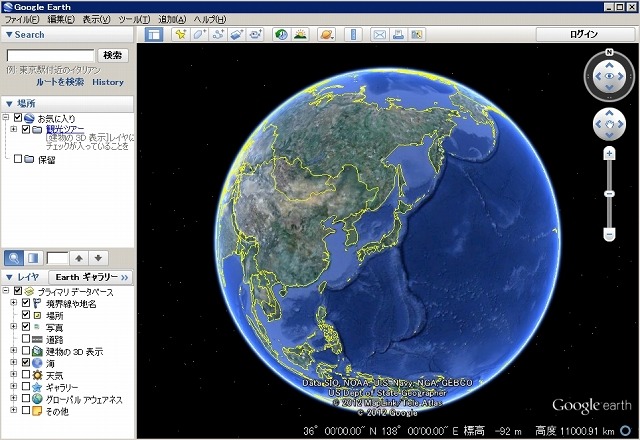Expand the ギャラリー layer tree node
Screen dimensions: 640x440
pos(13,386)
